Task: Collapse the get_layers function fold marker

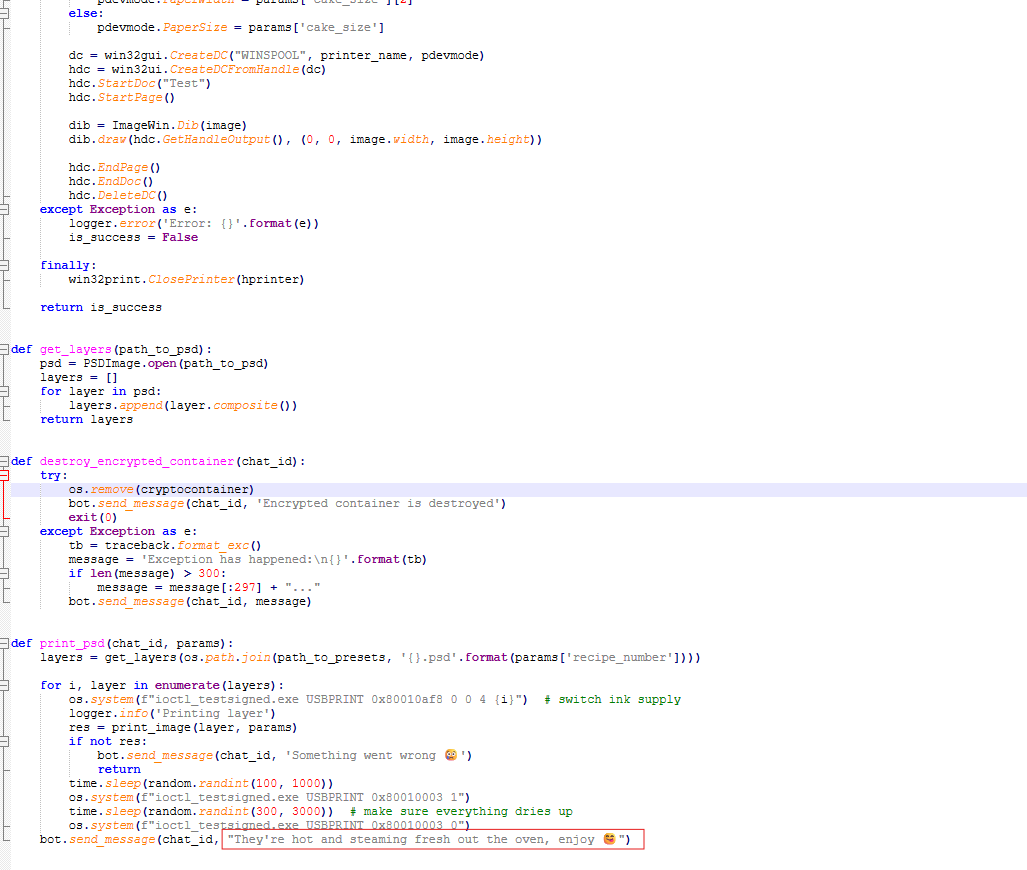Action: click(x=5, y=350)
